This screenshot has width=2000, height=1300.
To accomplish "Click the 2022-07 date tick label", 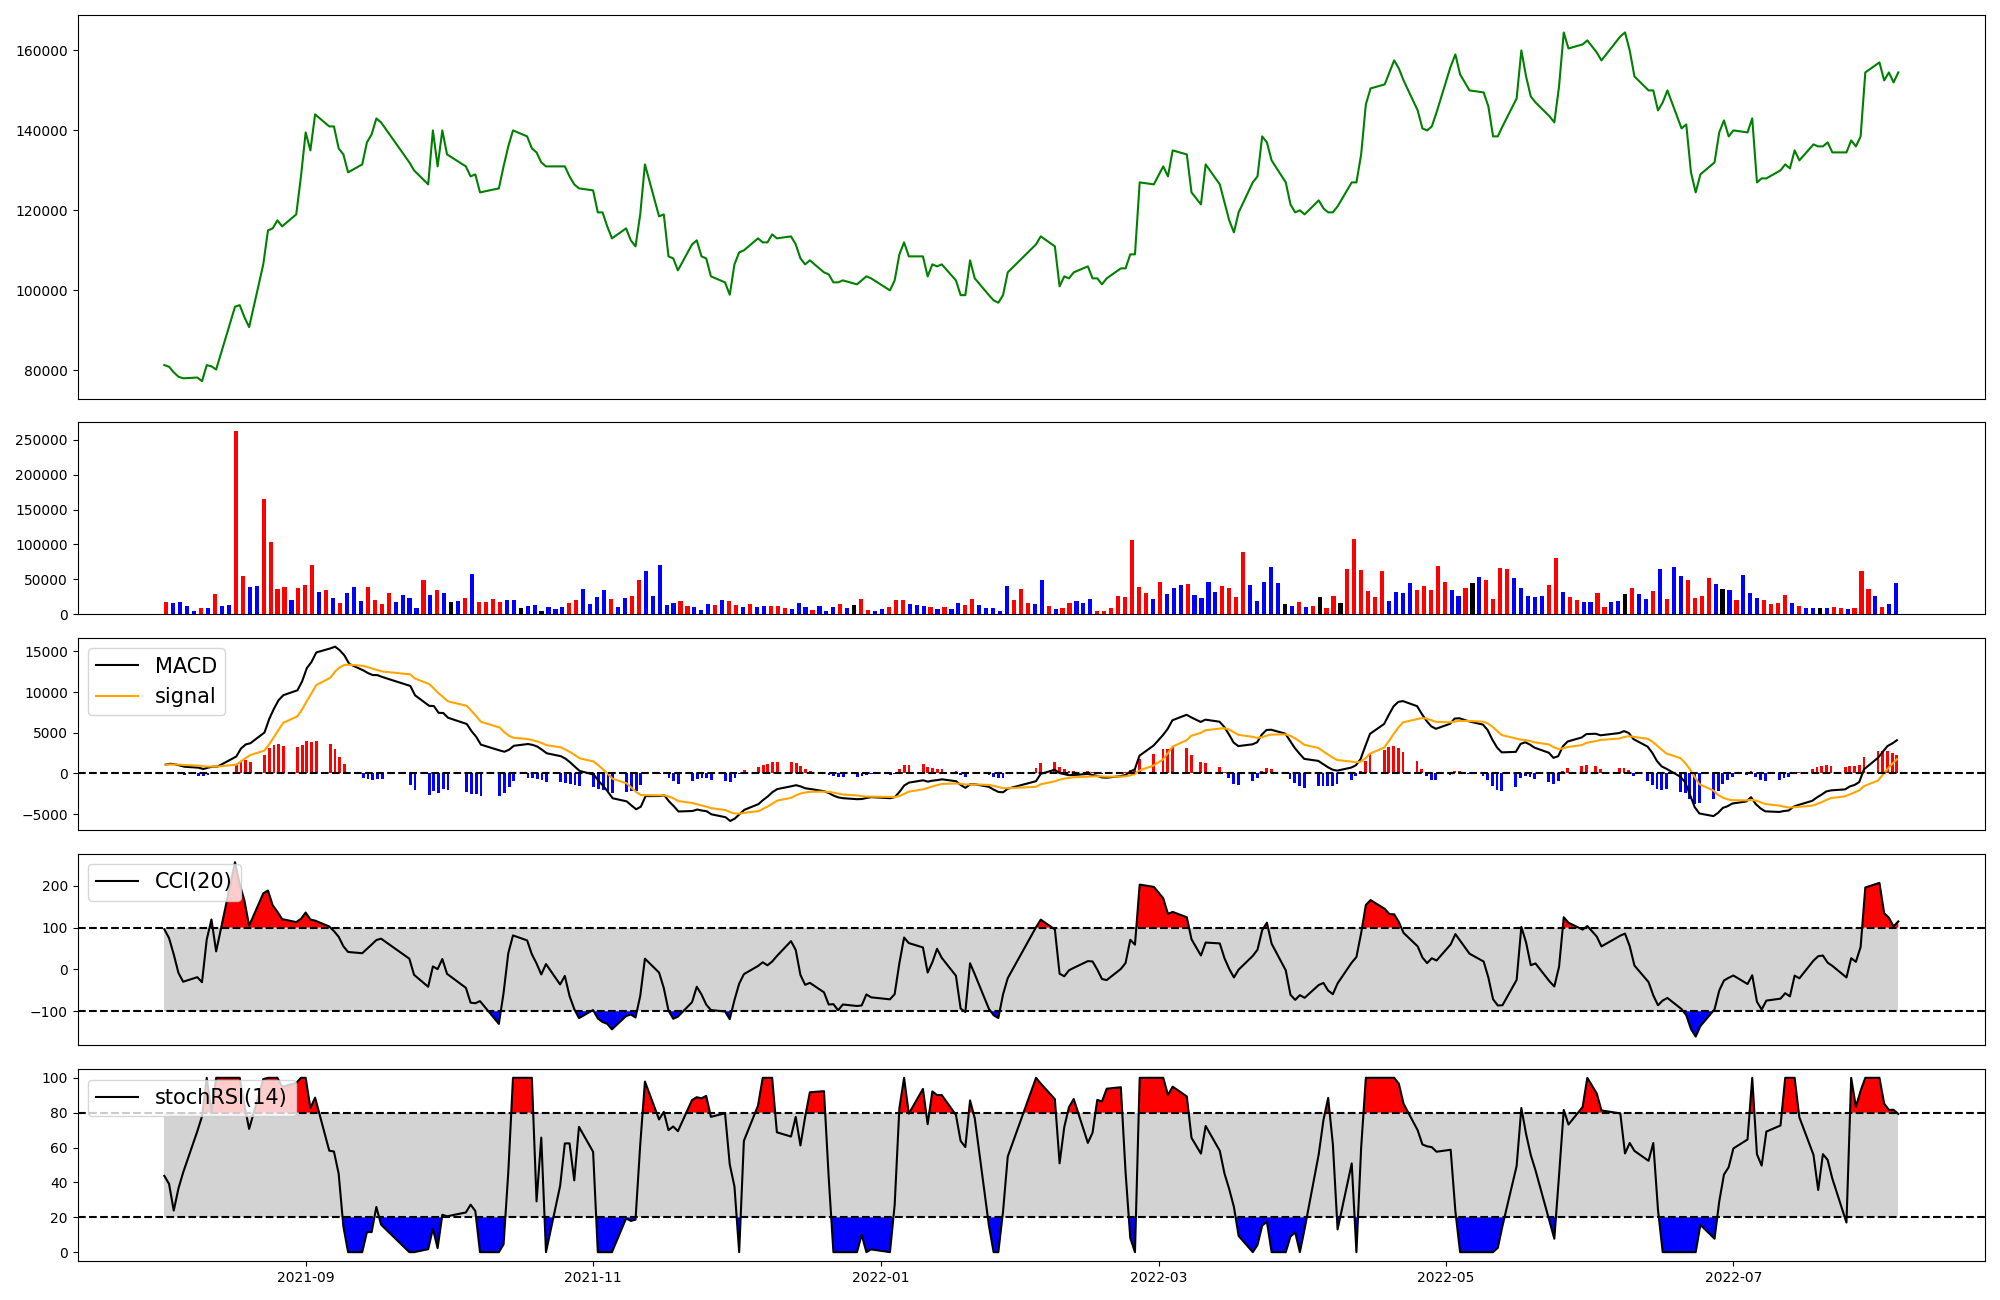I will point(1733,1277).
